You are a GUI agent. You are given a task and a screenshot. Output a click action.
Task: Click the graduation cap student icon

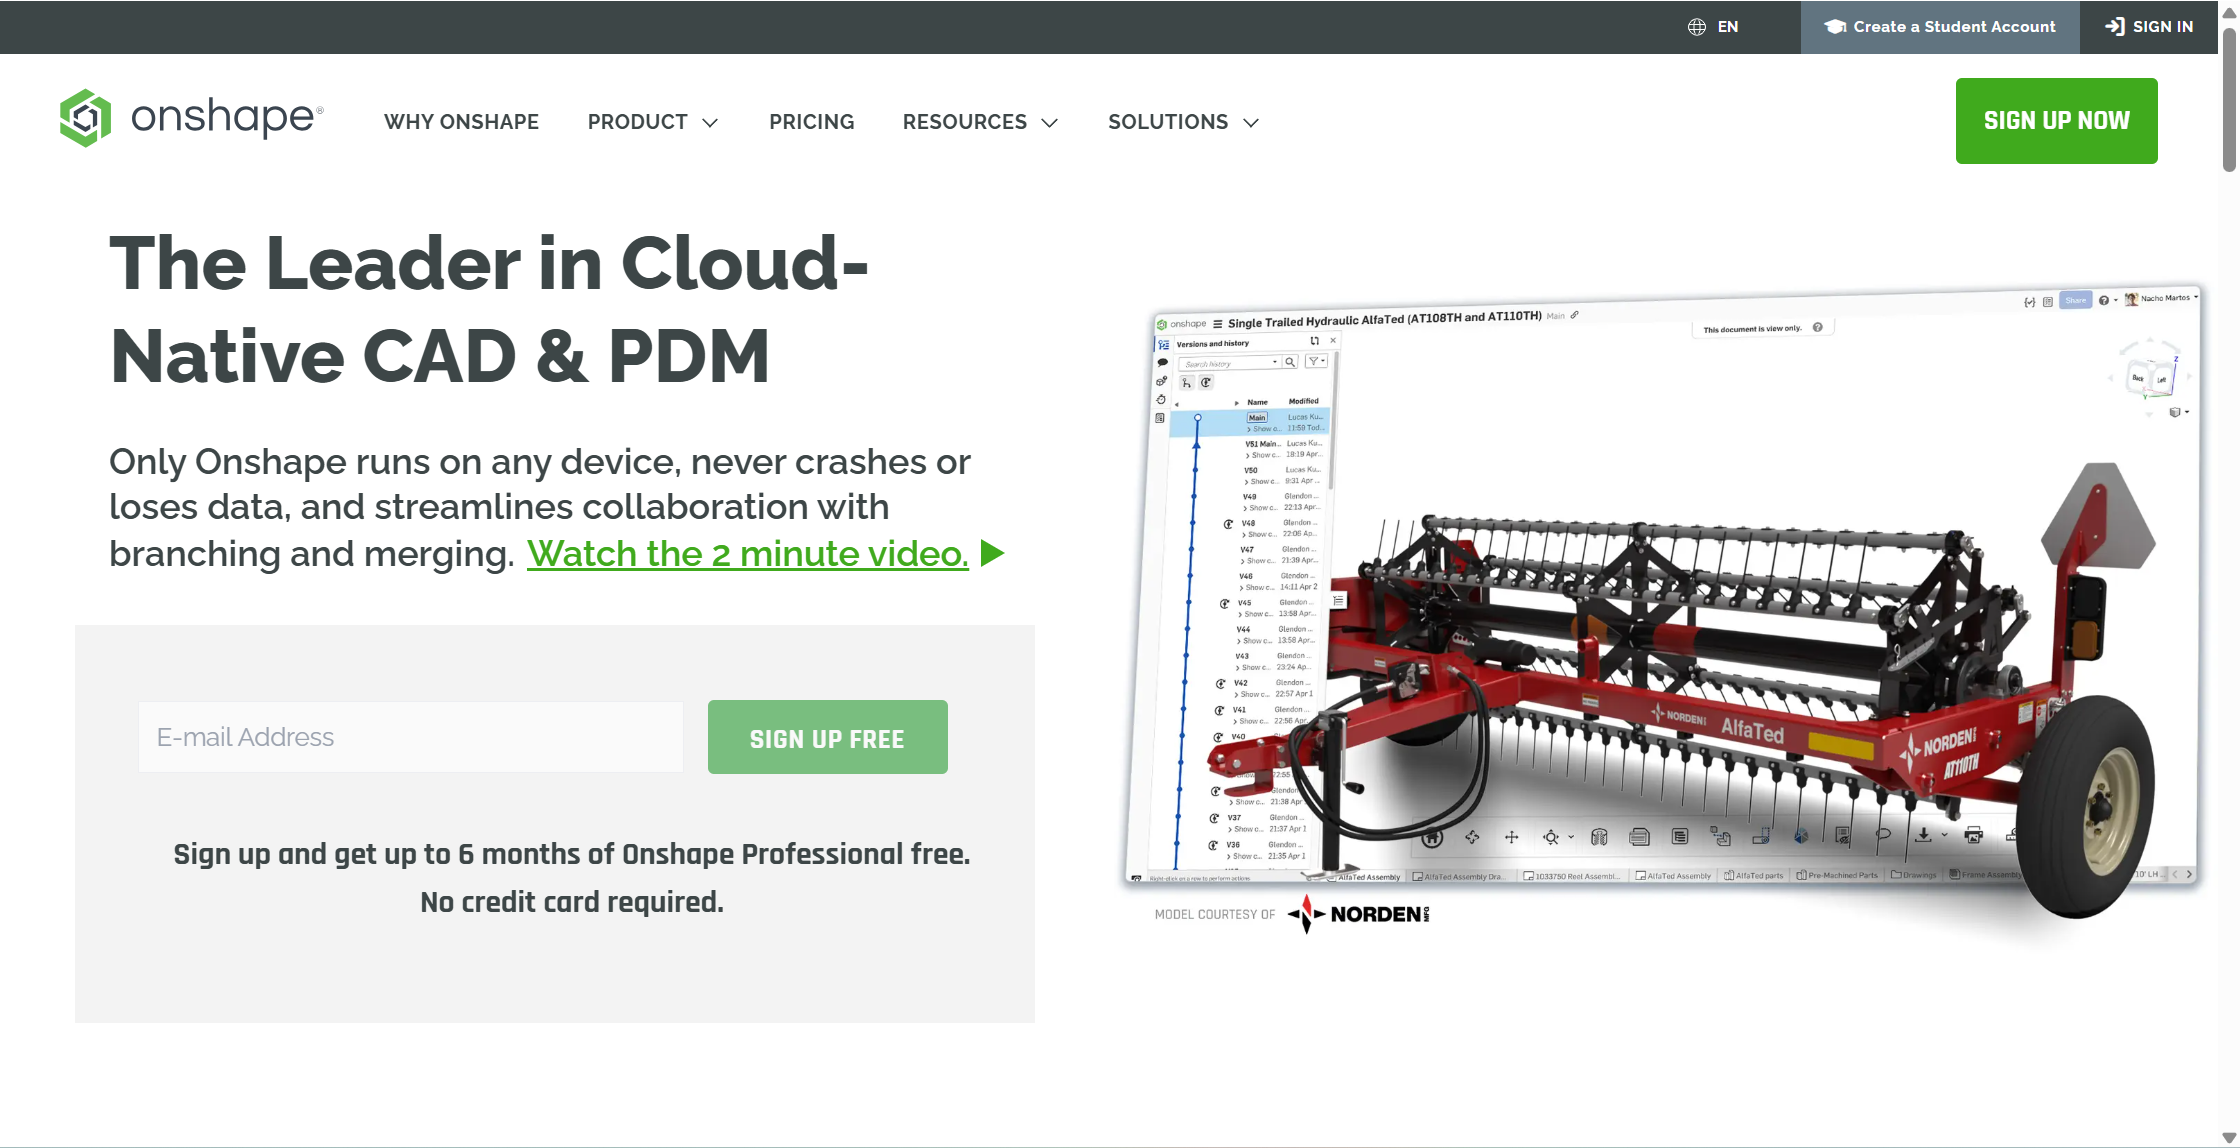tap(1834, 27)
